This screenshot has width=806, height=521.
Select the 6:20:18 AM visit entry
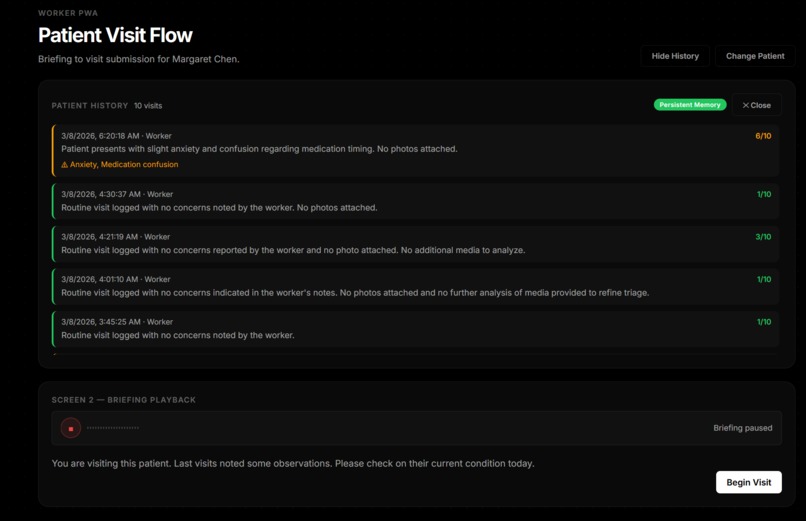[x=415, y=151]
